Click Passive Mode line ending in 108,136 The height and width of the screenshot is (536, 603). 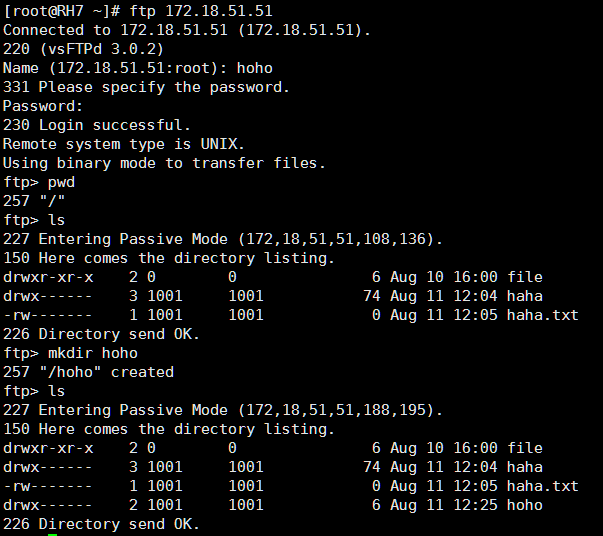pyautogui.click(x=222, y=239)
